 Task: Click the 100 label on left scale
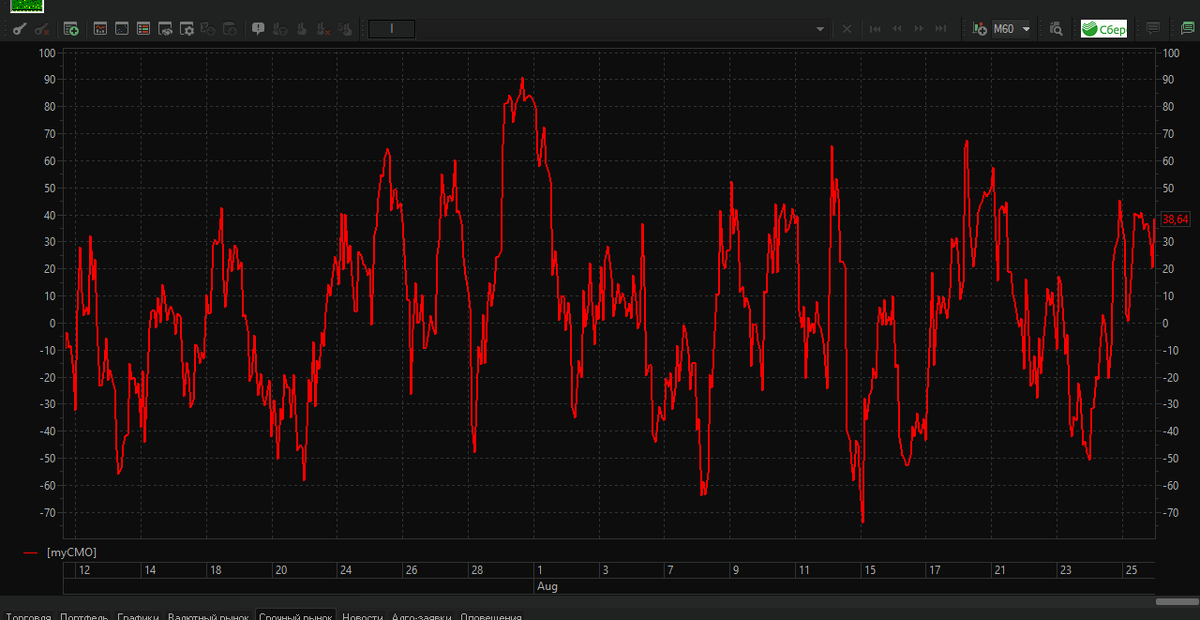pos(47,52)
